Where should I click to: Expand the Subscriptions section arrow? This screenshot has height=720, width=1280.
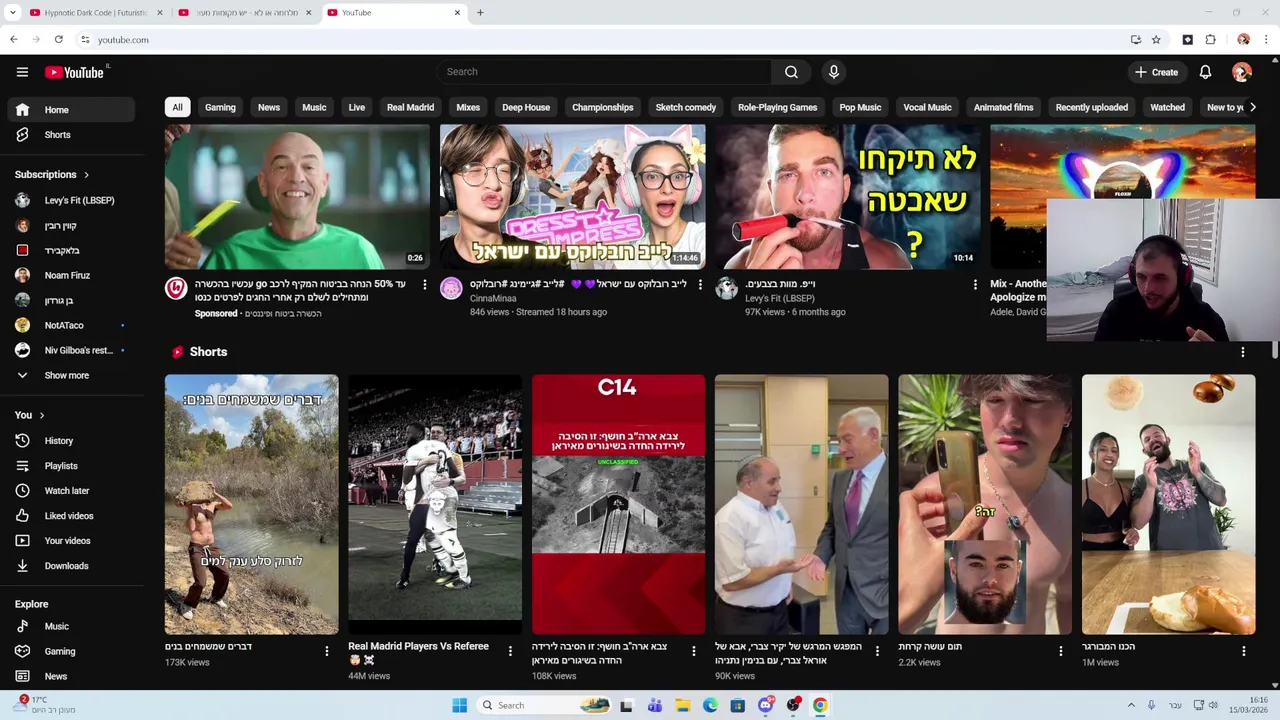(x=86, y=175)
